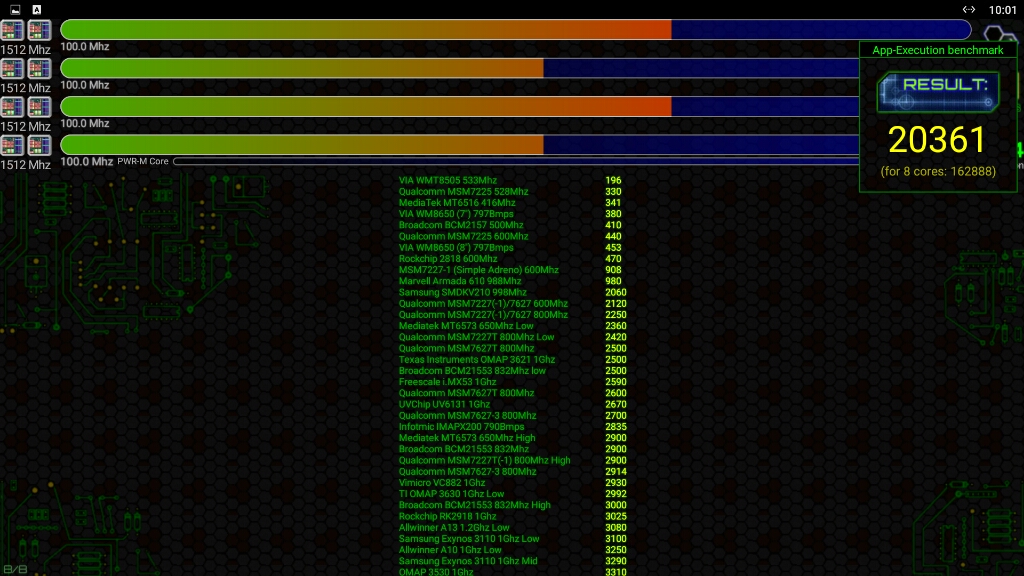Select the 'Rockchip 2818 600Mhz' row

[513, 259]
